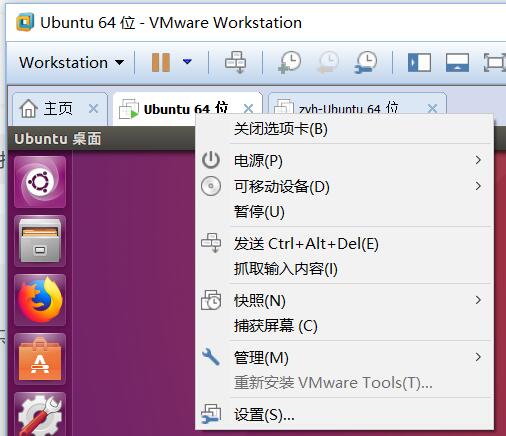This screenshot has width=506, height=436.
Task: Choose 关闭选项卡(B) from context menu
Action: pyautogui.click(x=344, y=129)
